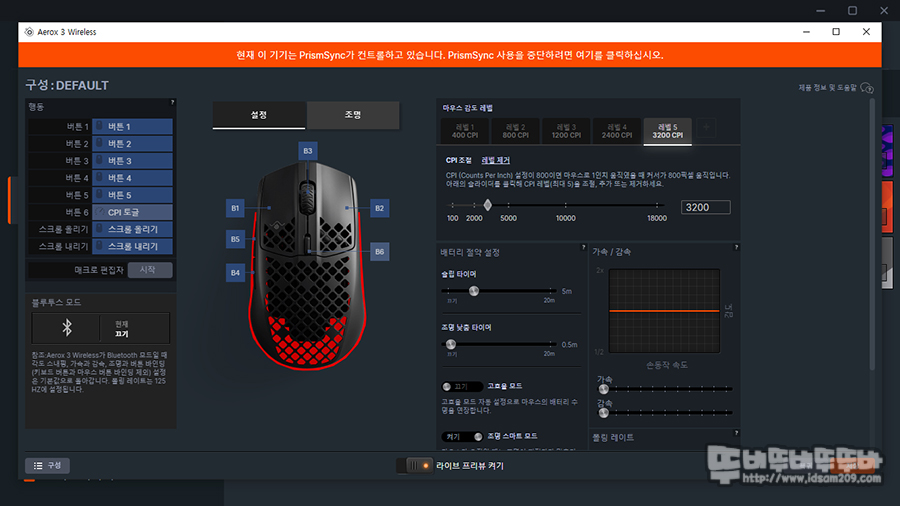Open the 스크롤 내리기 action dropdown
Image resolution: width=900 pixels, height=506 pixels.
click(x=132, y=246)
